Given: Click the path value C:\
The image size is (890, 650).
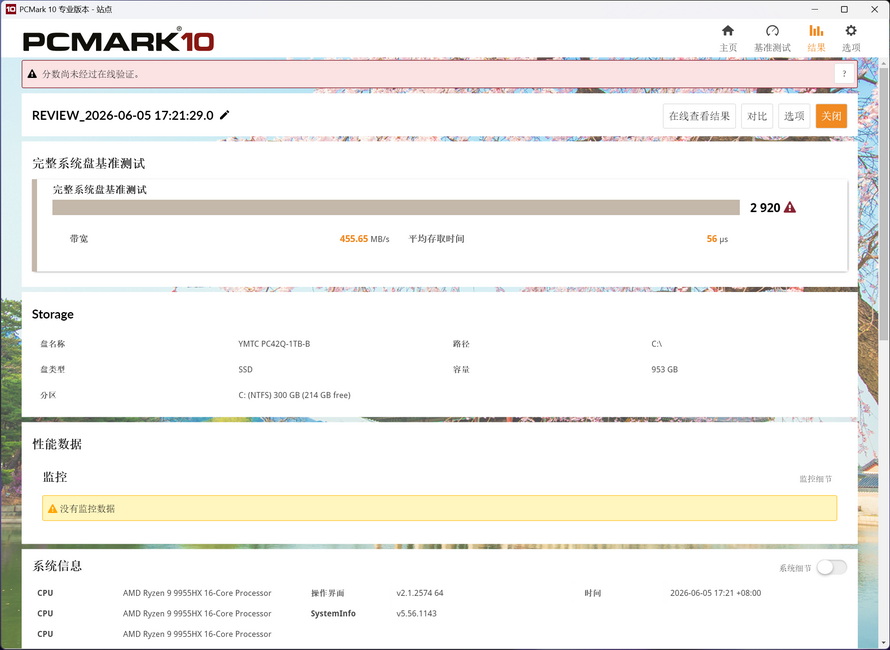Looking at the screenshot, I should [656, 344].
